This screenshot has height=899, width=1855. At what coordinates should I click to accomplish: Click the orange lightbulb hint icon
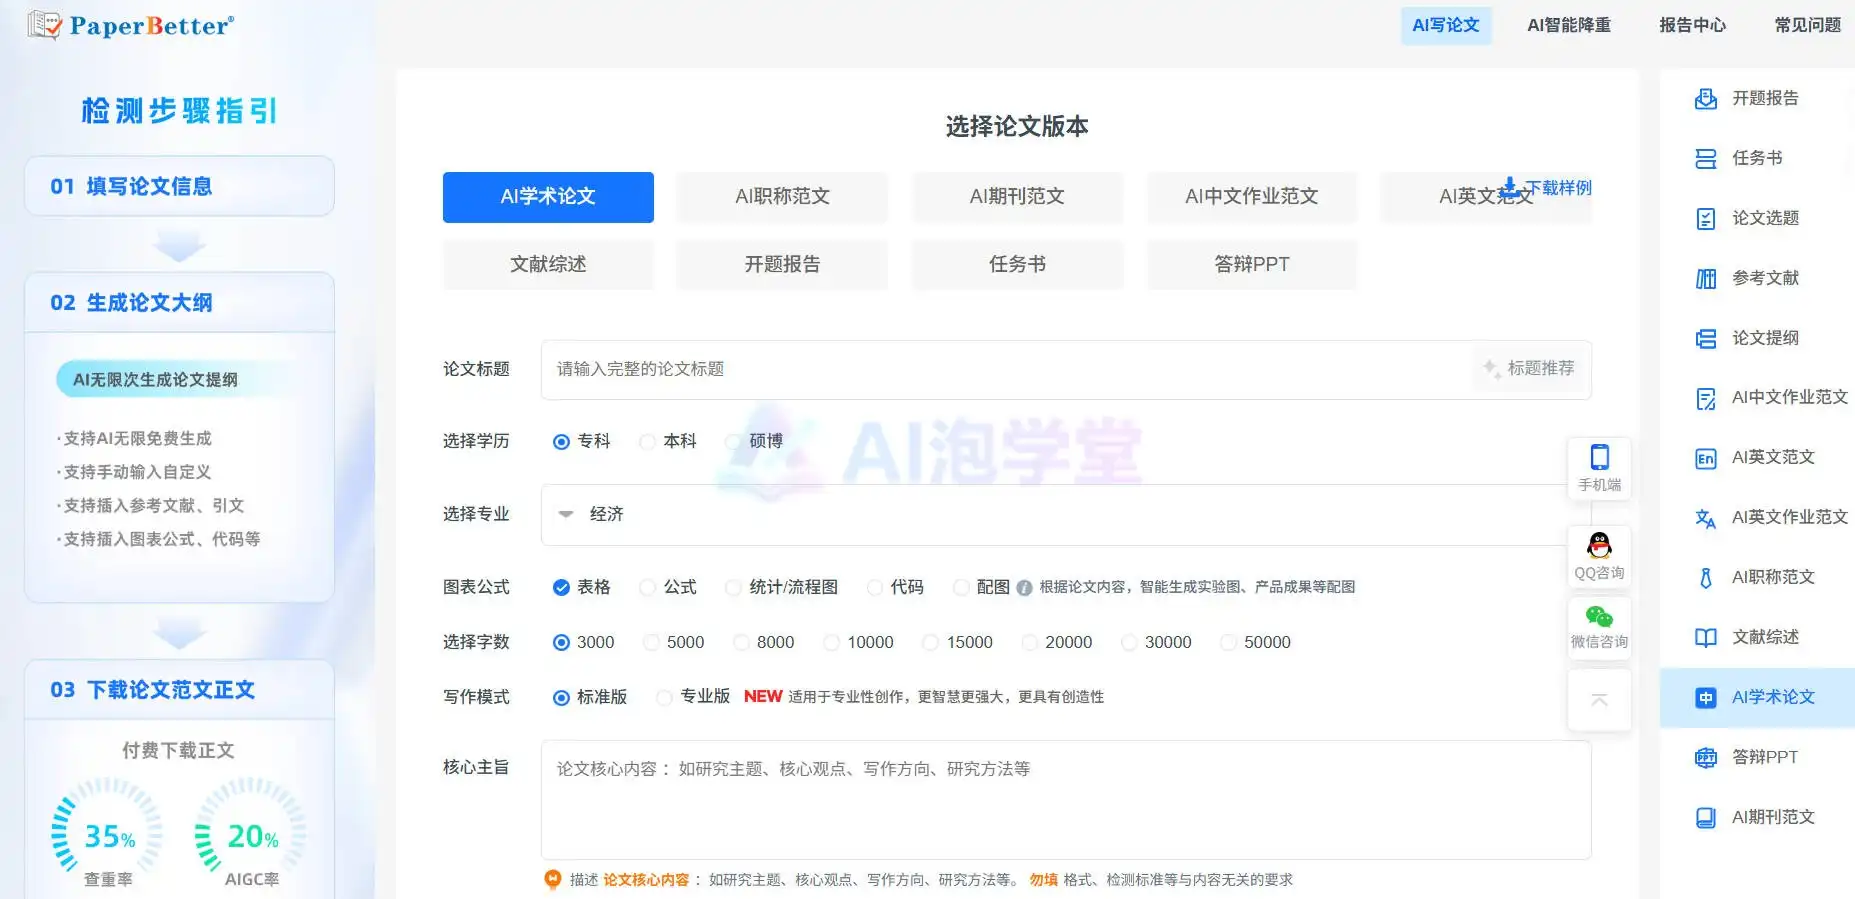click(552, 880)
